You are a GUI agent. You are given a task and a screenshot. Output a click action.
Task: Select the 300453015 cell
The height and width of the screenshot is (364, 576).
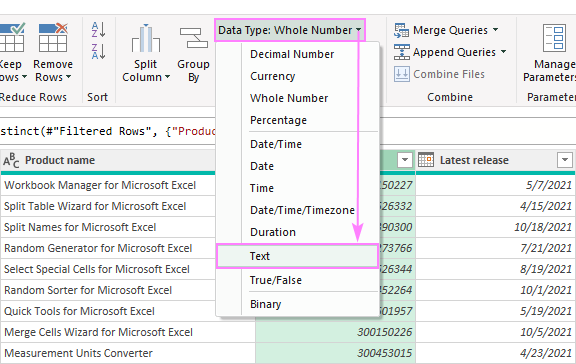pyautogui.click(x=335, y=353)
